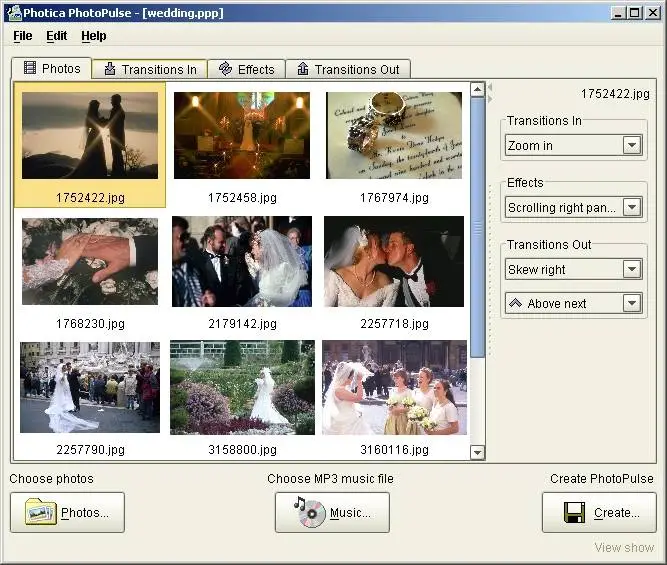Open the Edit menu
The width and height of the screenshot is (667, 565).
coord(57,36)
